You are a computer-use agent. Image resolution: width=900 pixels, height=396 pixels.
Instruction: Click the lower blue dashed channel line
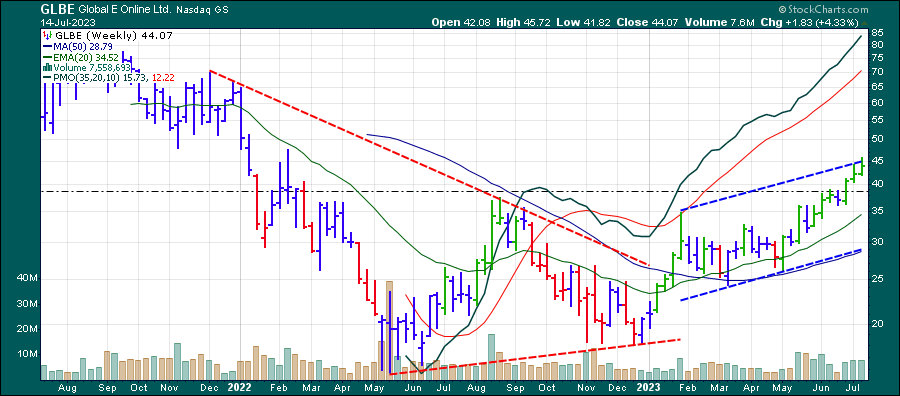coord(771,275)
